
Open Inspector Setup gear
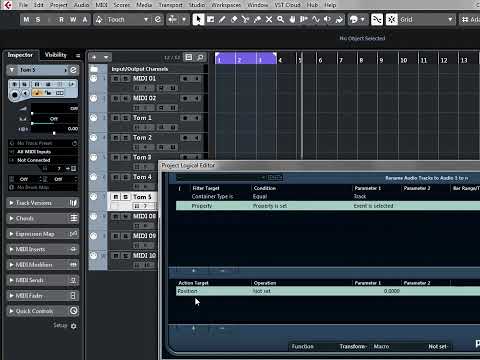74,326
